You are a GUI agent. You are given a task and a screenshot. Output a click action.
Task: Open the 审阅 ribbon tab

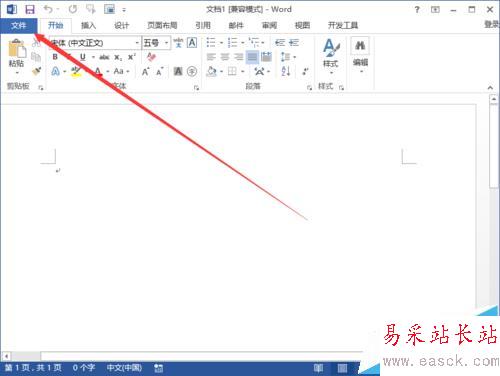pyautogui.click(x=269, y=26)
